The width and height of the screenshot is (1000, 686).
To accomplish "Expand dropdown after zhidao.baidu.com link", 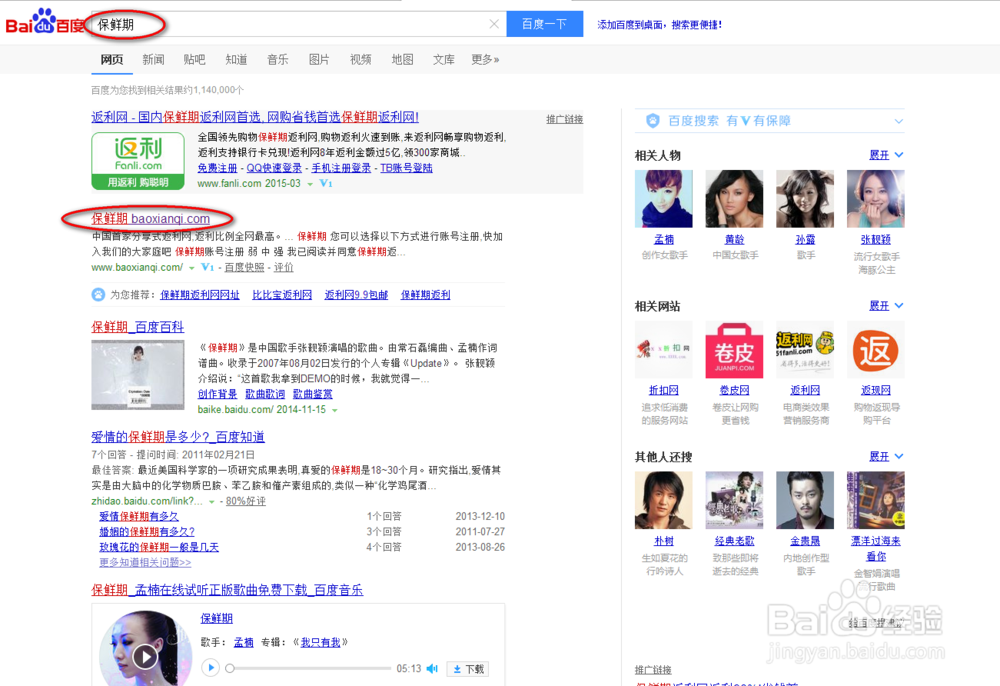I will [212, 502].
